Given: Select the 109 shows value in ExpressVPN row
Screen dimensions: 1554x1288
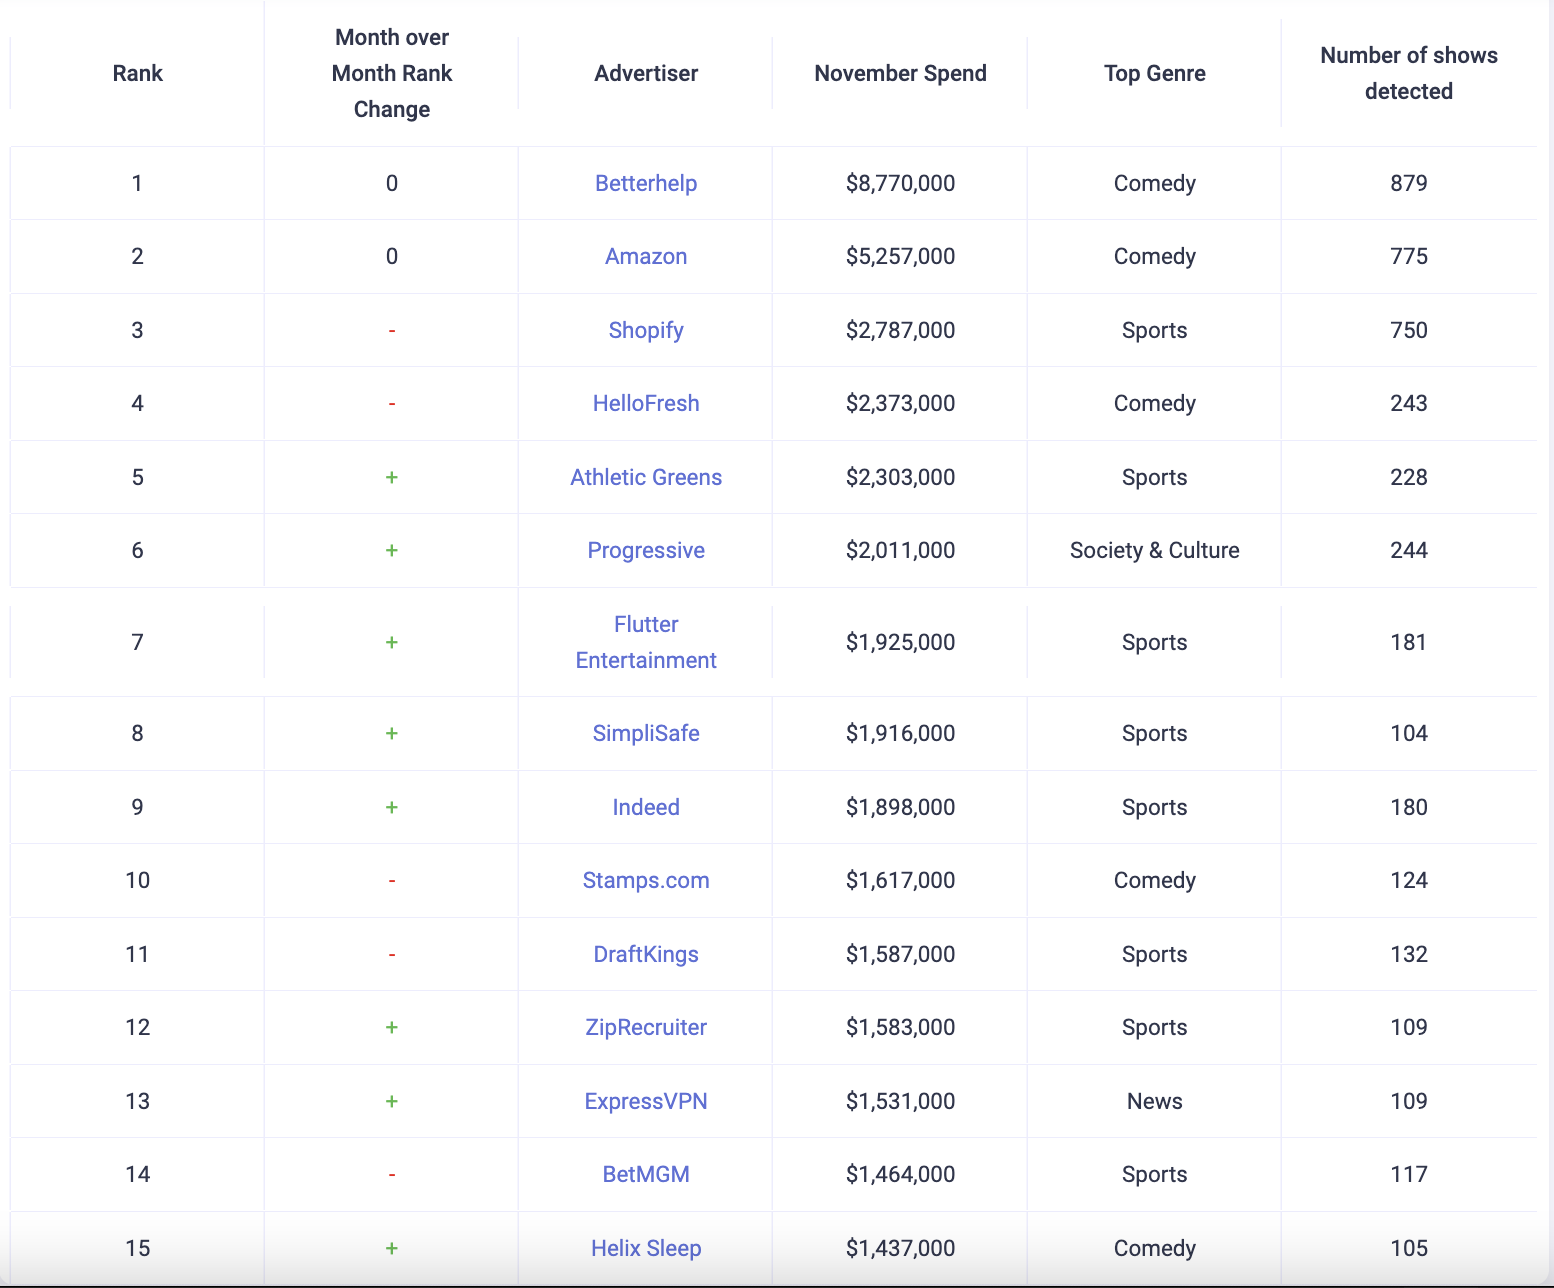Looking at the screenshot, I should point(1409,1101).
